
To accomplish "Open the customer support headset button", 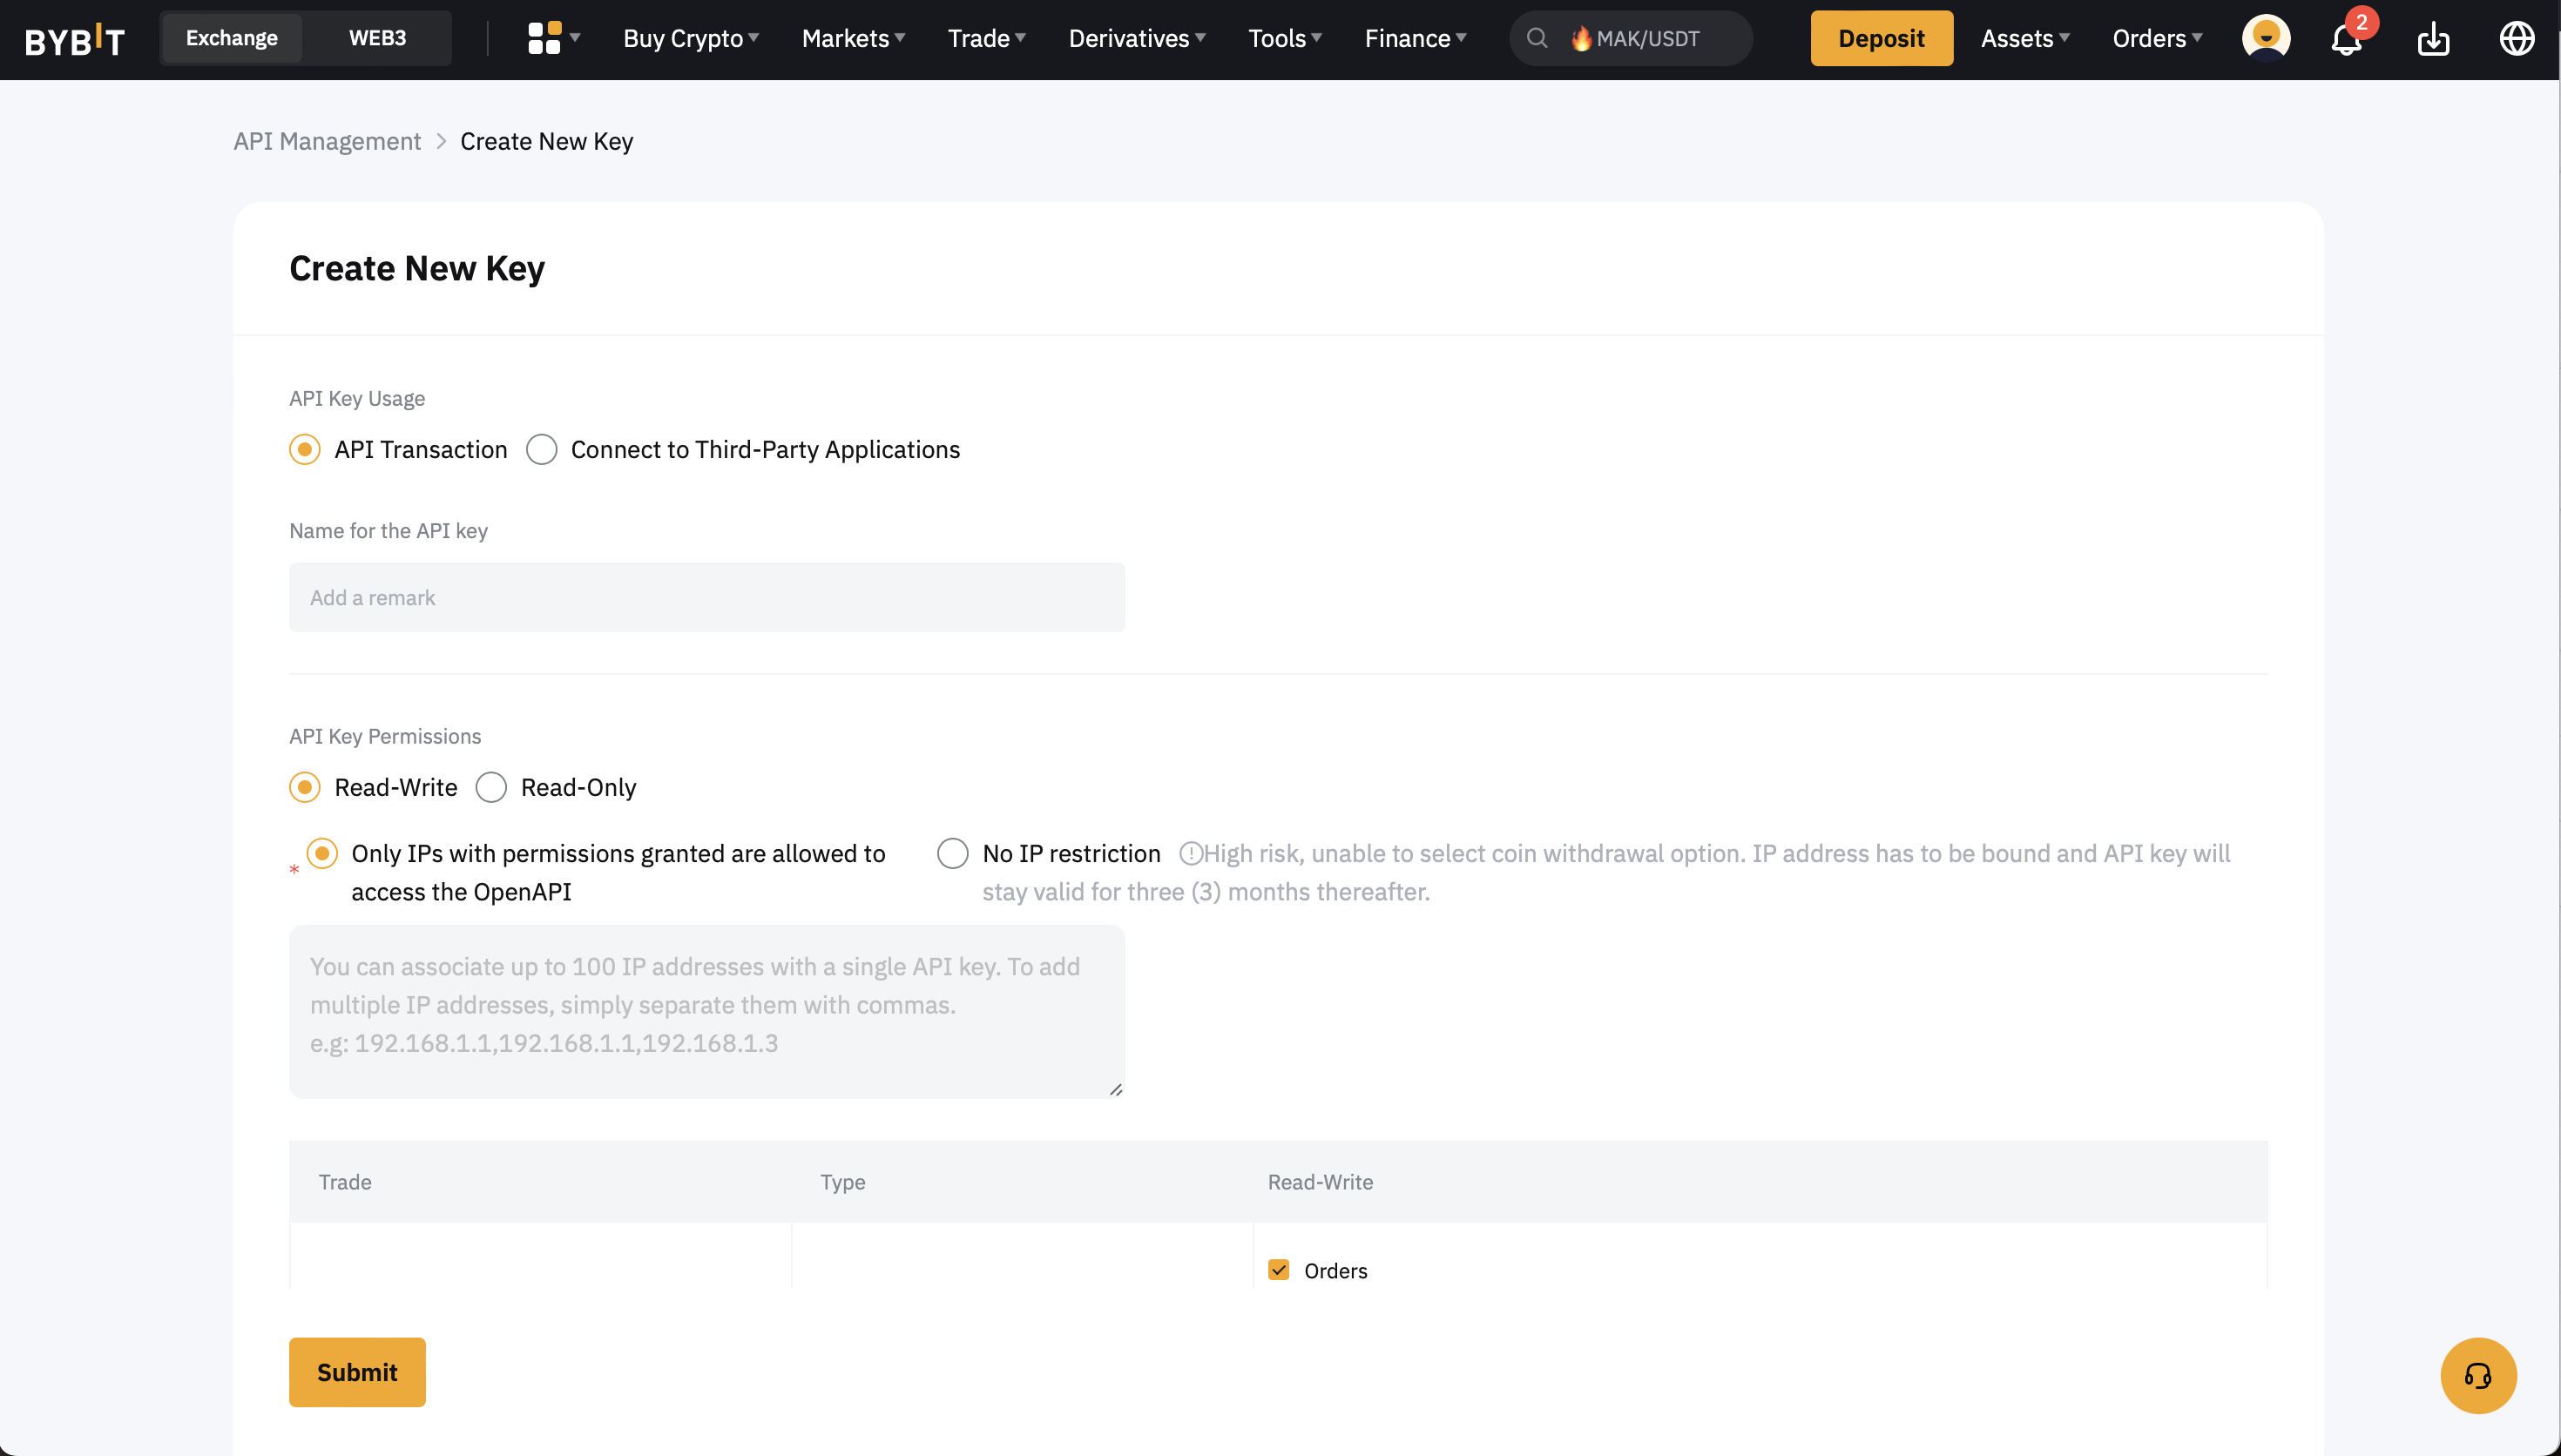I will point(2477,1375).
